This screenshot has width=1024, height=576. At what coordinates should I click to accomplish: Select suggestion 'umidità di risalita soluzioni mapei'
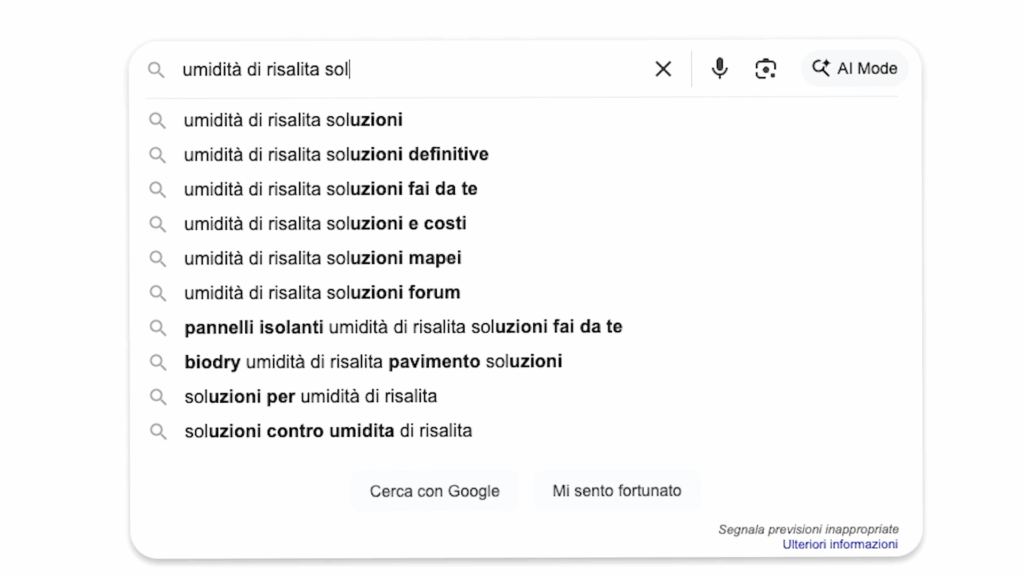click(x=320, y=257)
